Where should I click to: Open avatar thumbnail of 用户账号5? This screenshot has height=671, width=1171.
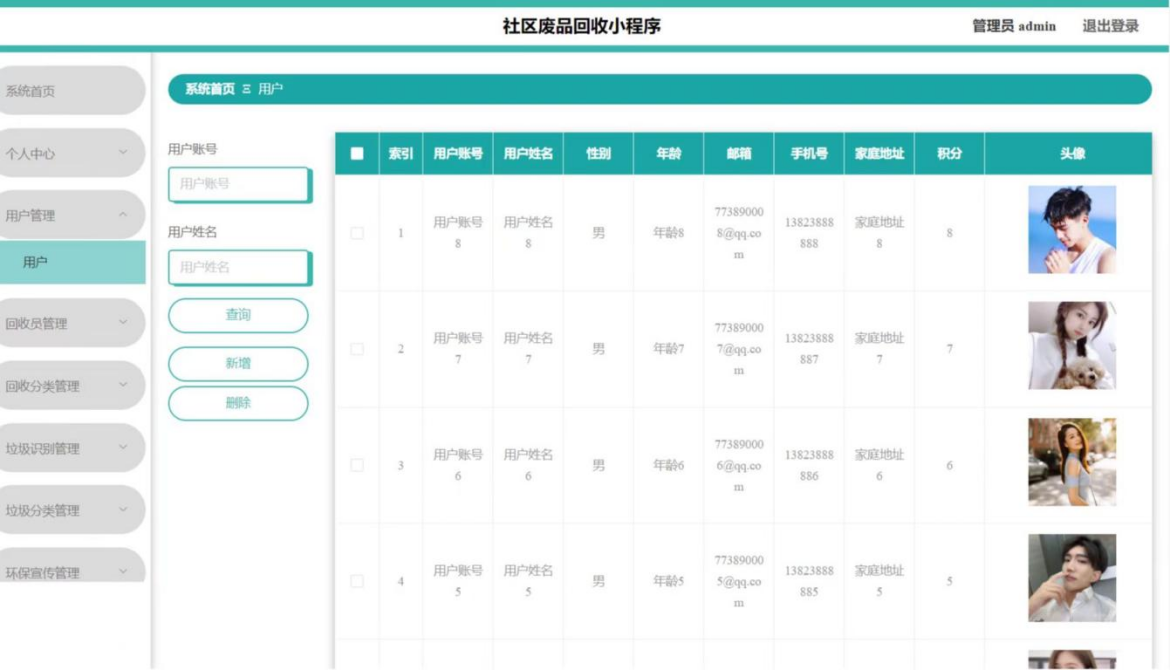coord(1072,578)
